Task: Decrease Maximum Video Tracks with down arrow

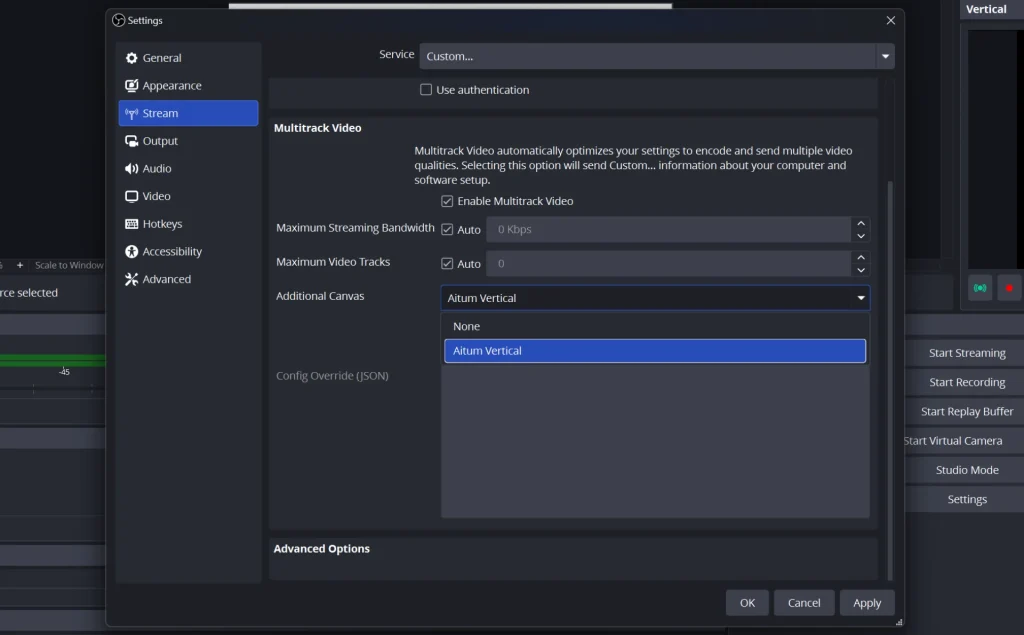Action: tap(861, 270)
